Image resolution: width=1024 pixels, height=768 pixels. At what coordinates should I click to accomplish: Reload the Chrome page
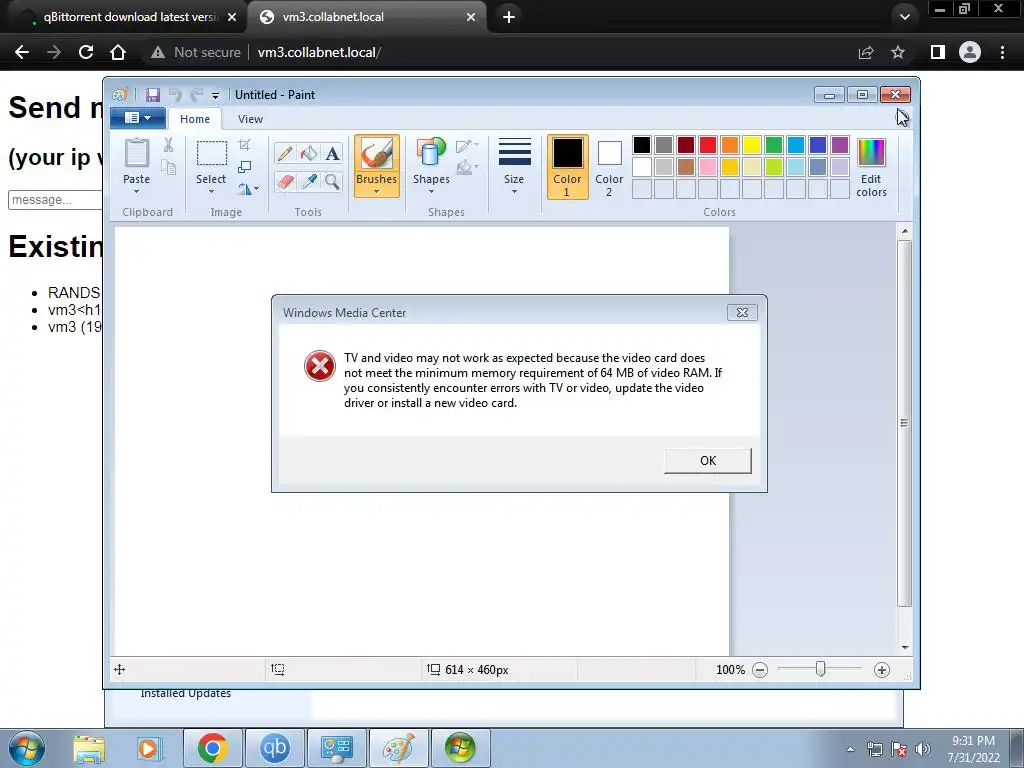point(86,52)
